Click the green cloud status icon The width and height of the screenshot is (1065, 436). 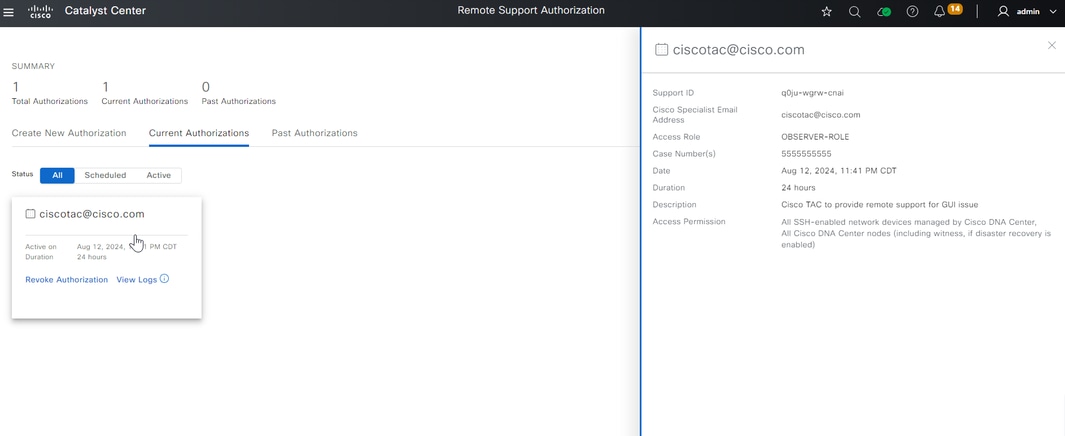[x=884, y=12]
